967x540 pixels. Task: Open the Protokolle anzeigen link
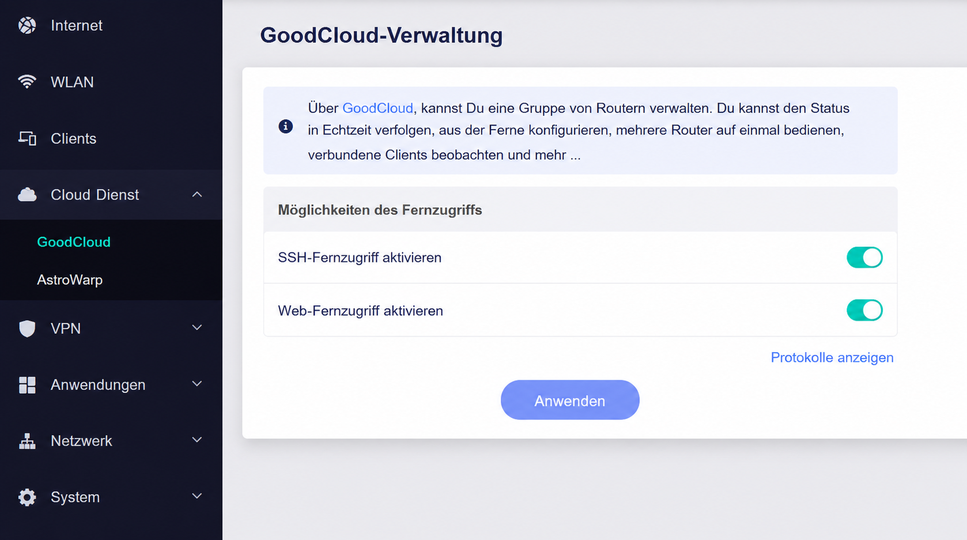click(x=832, y=358)
